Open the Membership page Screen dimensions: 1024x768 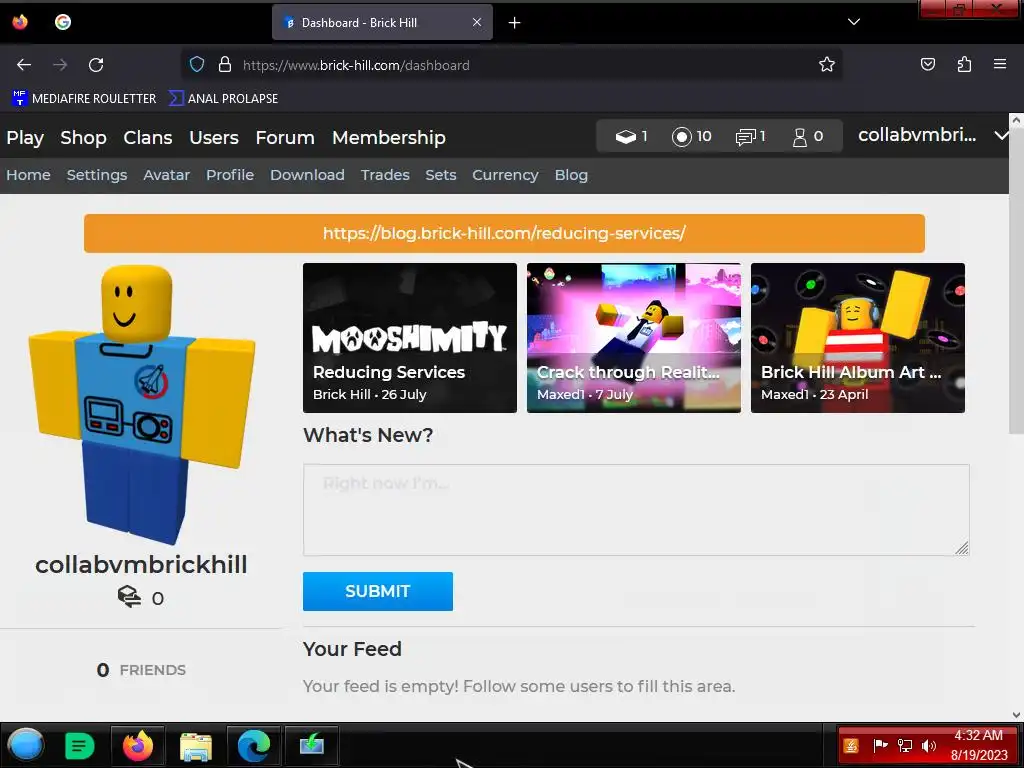(389, 138)
